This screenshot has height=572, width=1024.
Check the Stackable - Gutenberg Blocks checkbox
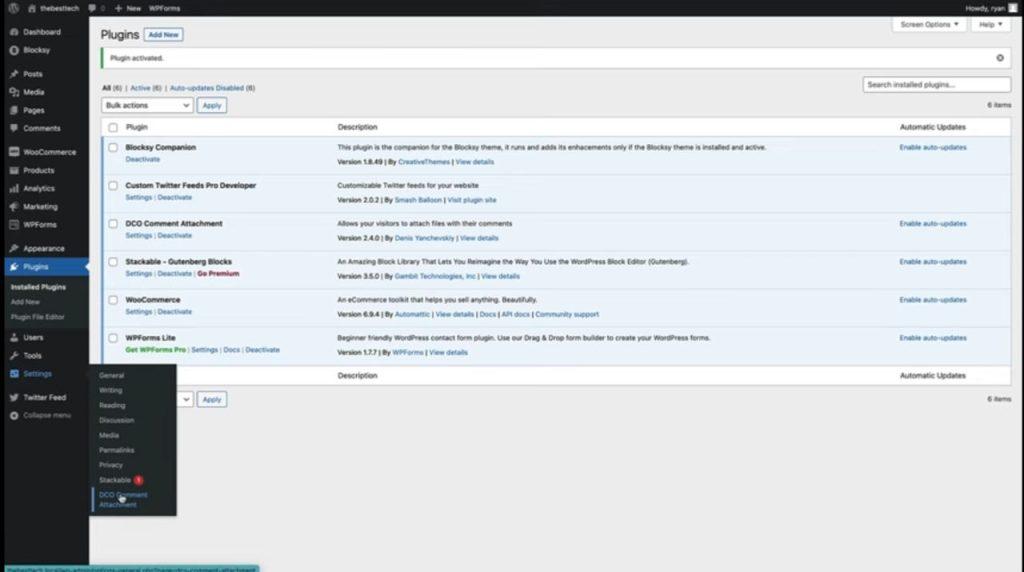pos(113,262)
